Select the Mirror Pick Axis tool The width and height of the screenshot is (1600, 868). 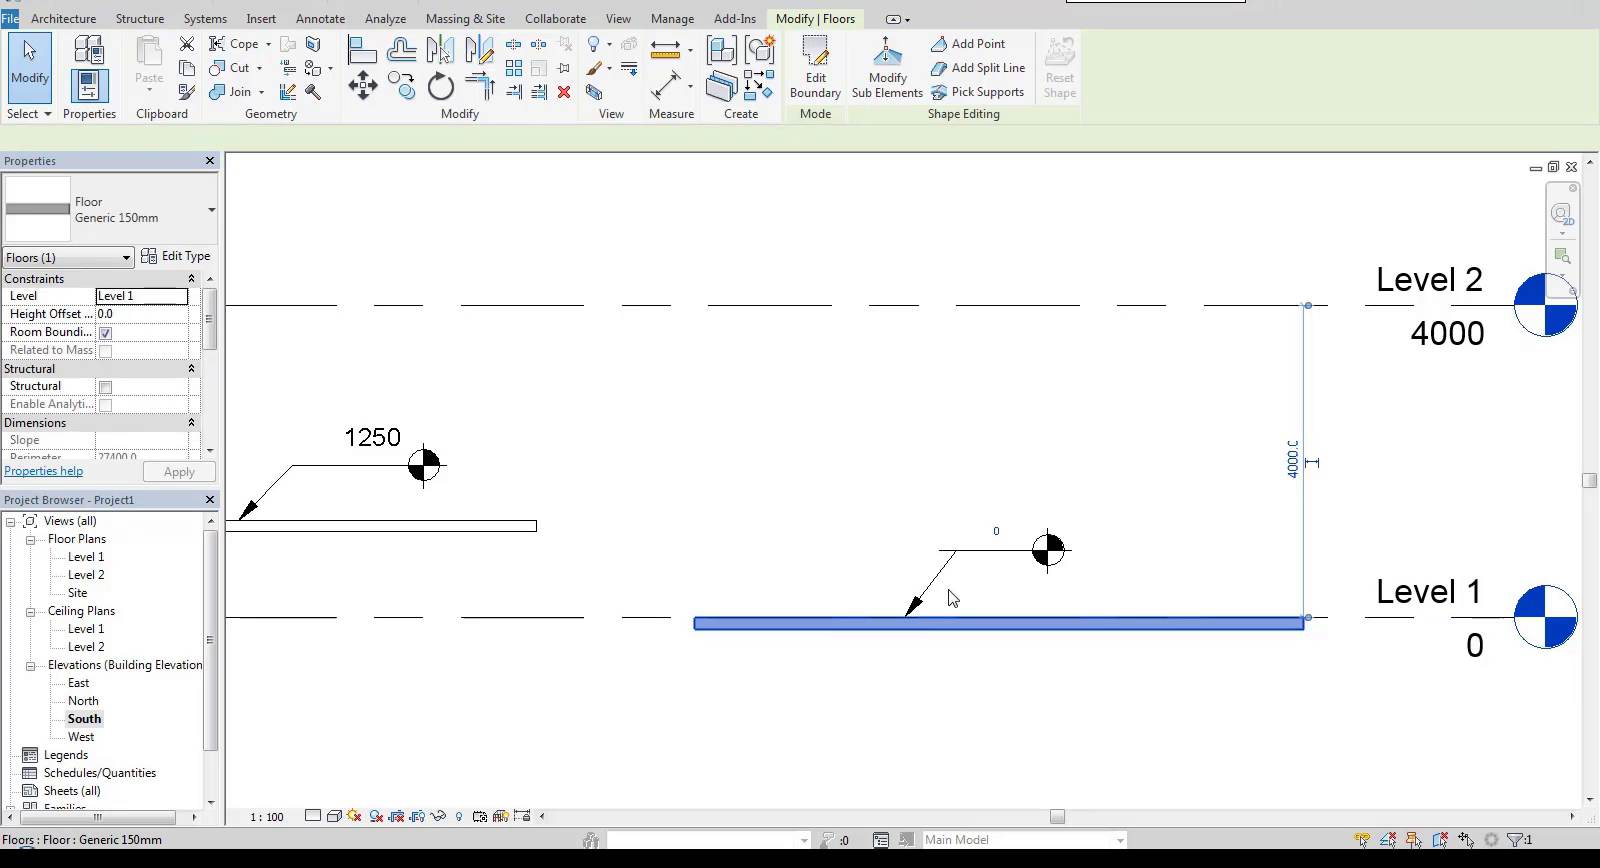pos(440,49)
